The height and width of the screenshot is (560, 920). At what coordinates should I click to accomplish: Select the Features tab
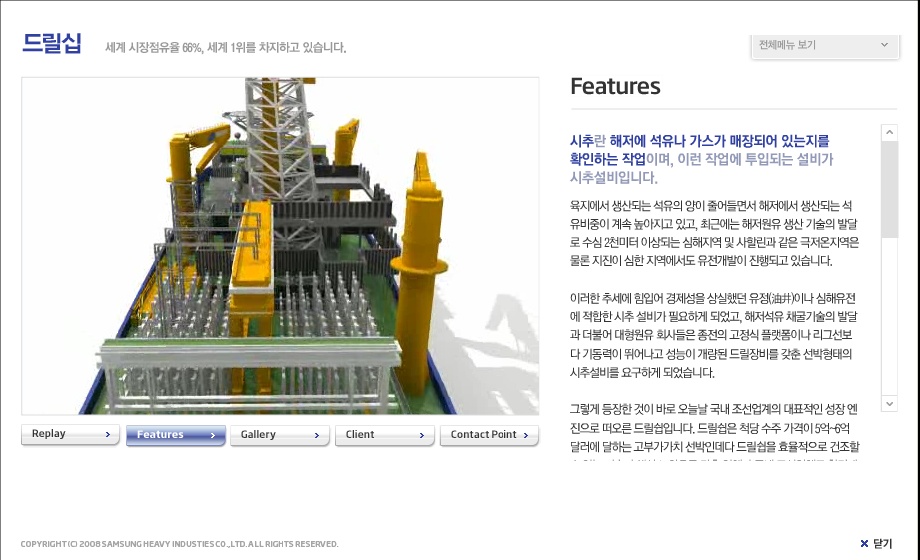pyautogui.click(x=175, y=435)
